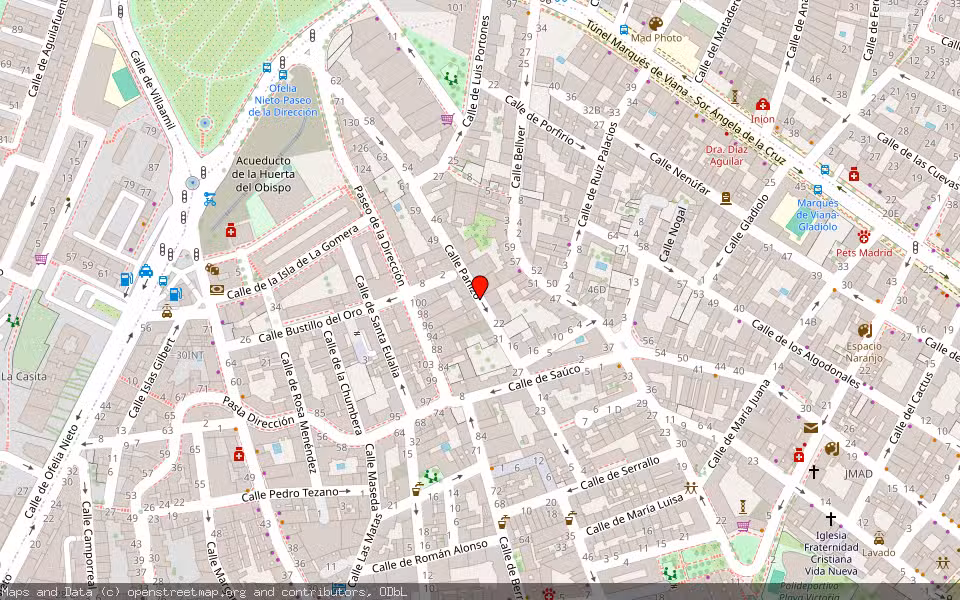Viewport: 960px width, 600px height.
Task: Click the Calle Islas Gilbert label
Action: pyautogui.click(x=153, y=376)
